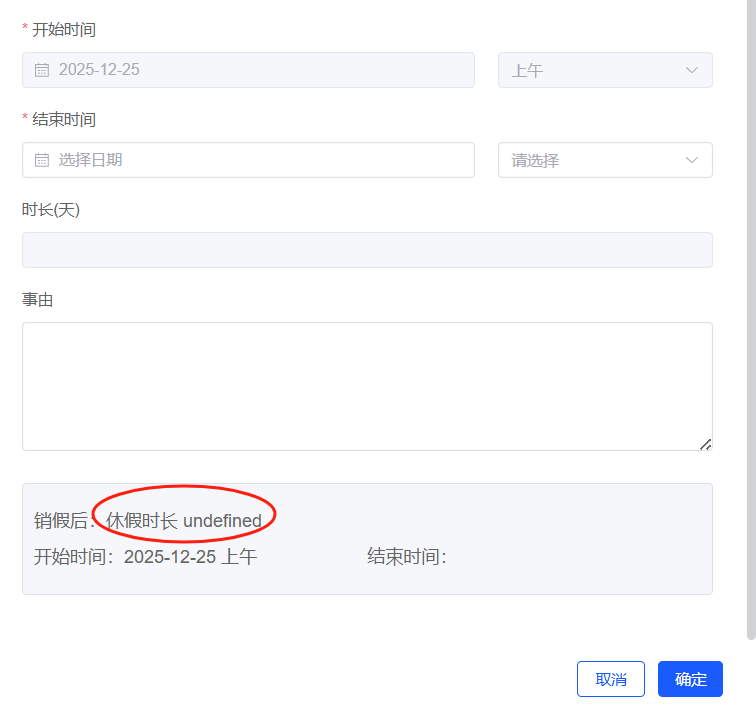Click the calendar icon in end date field
The height and width of the screenshot is (712, 756).
(x=42, y=160)
